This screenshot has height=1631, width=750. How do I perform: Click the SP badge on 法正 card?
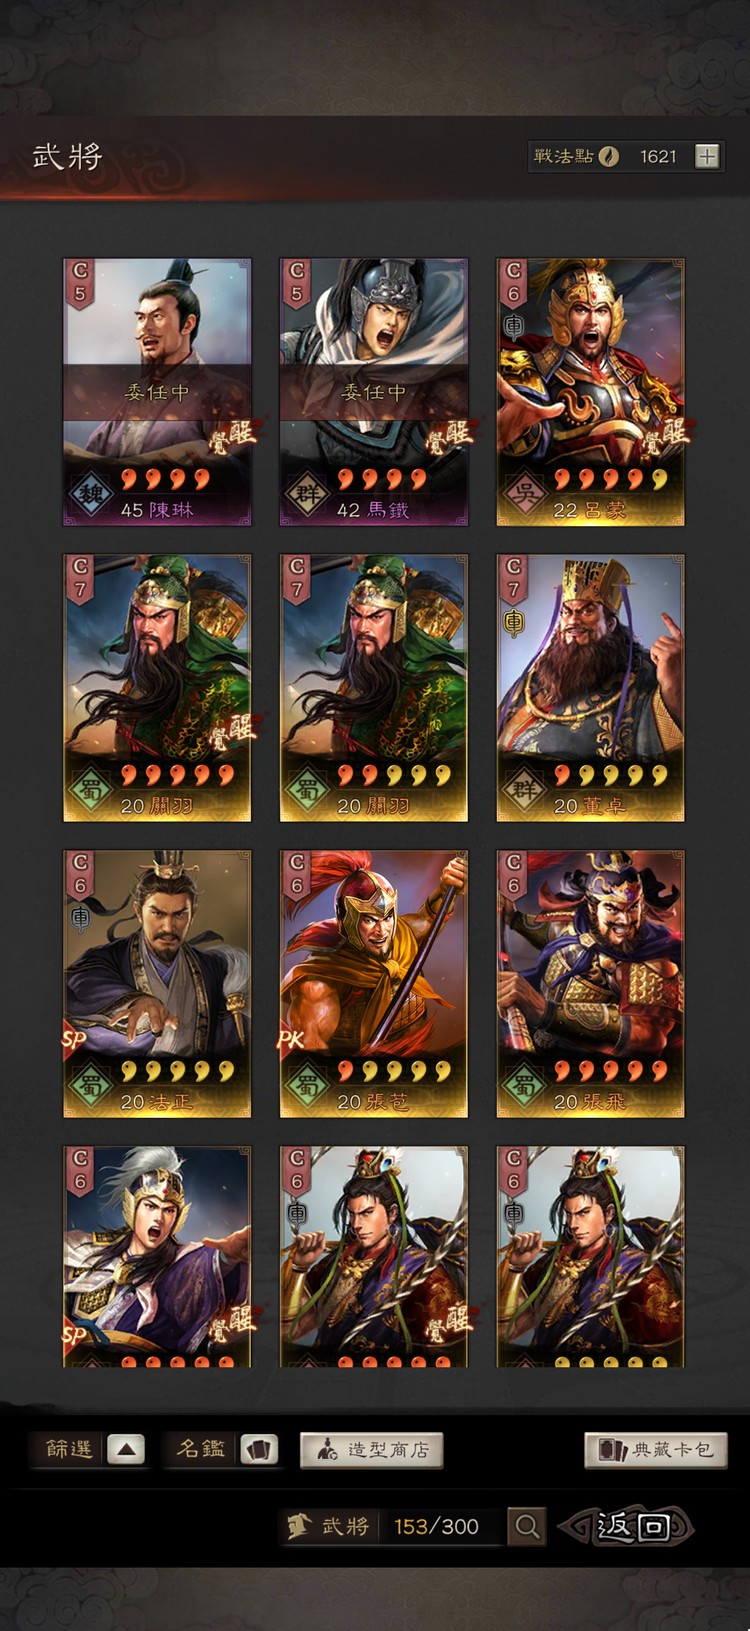click(74, 1040)
